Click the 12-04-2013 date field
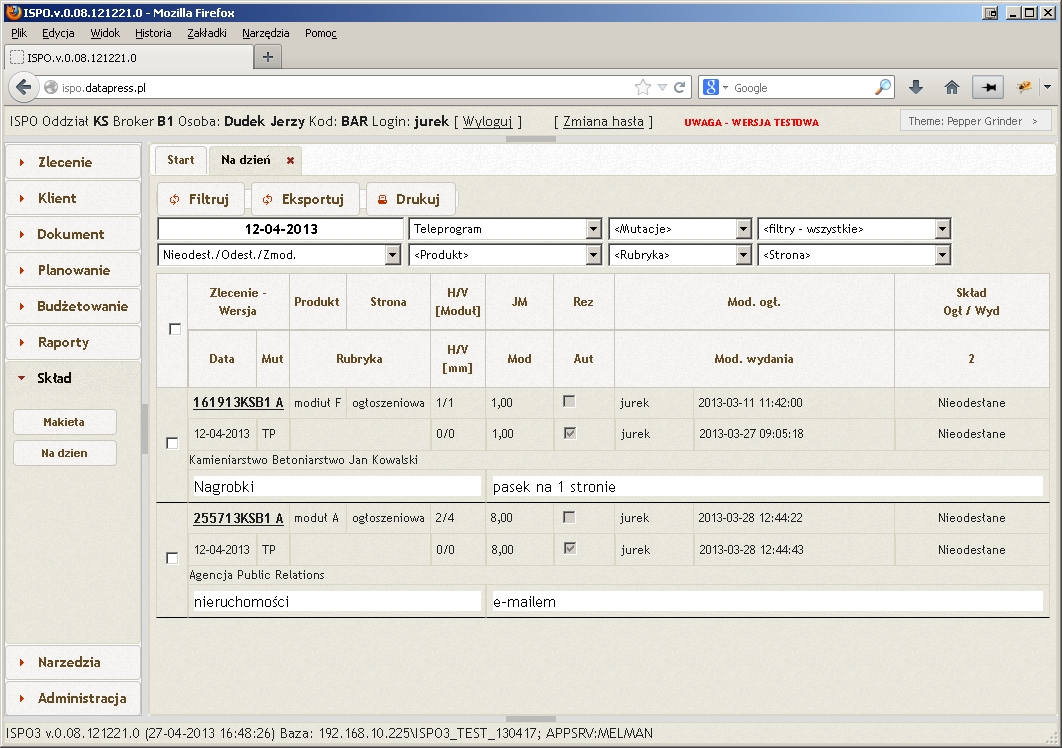 (281, 229)
